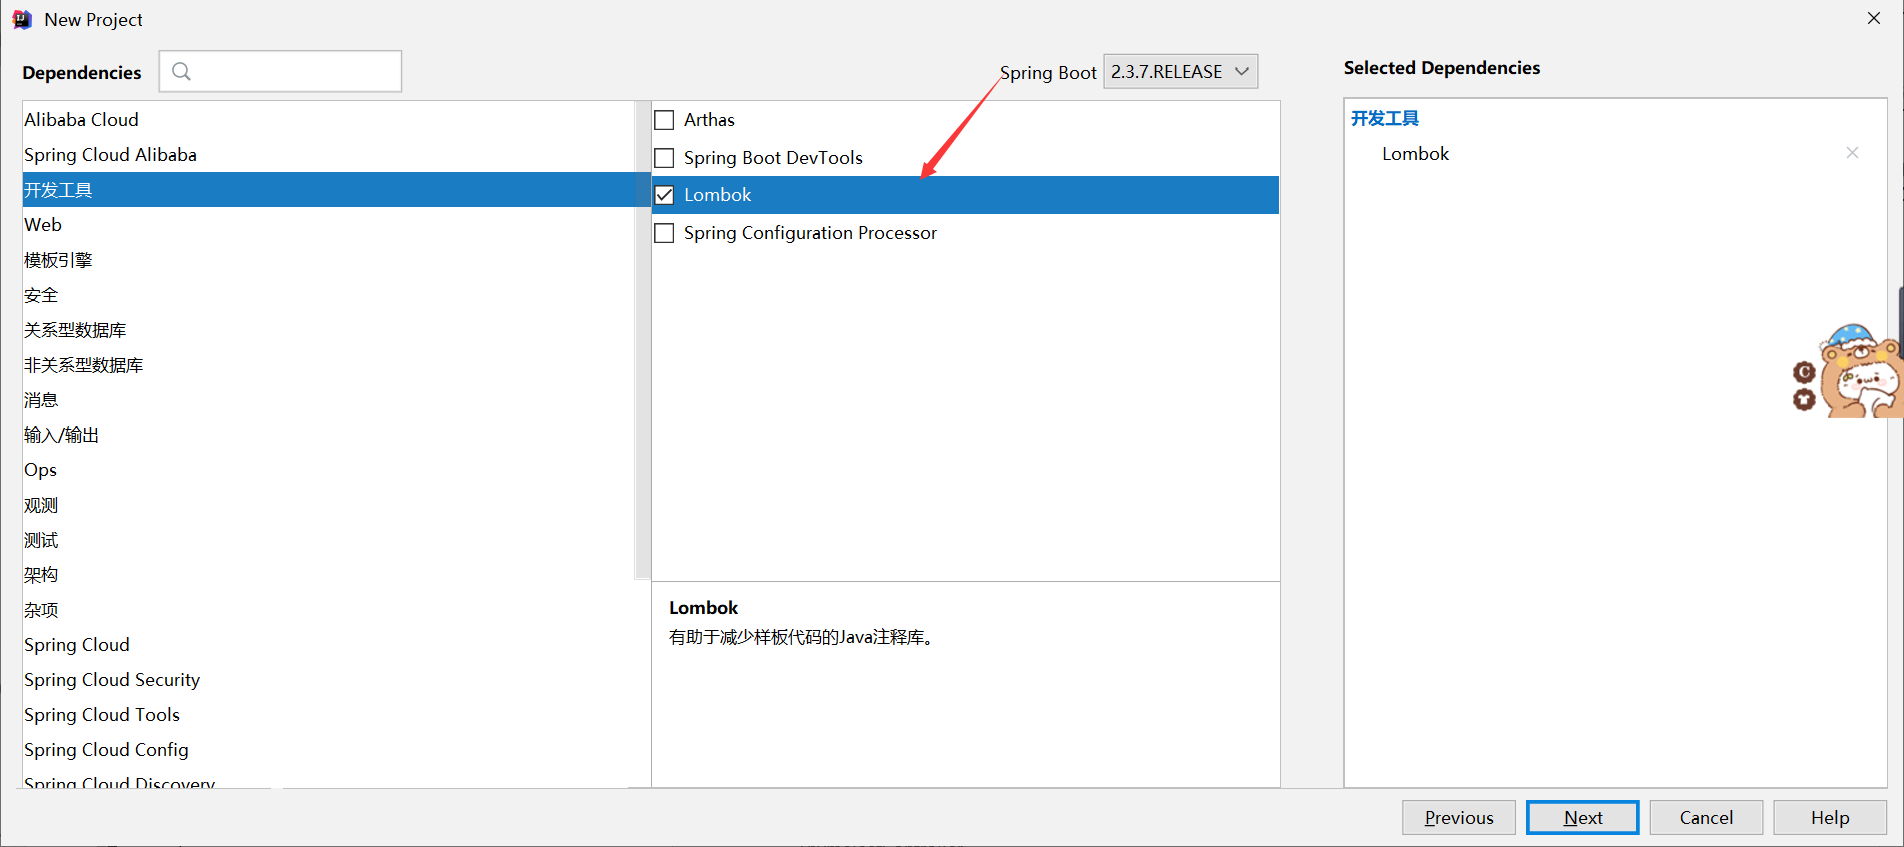The height and width of the screenshot is (847, 1904).
Task: Open the Spring Boot version dropdown
Action: coord(1180,71)
